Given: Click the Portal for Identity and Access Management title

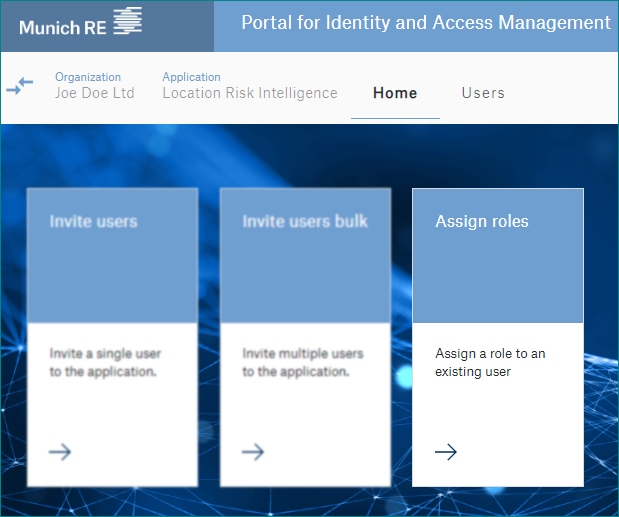Looking at the screenshot, I should (426, 22).
